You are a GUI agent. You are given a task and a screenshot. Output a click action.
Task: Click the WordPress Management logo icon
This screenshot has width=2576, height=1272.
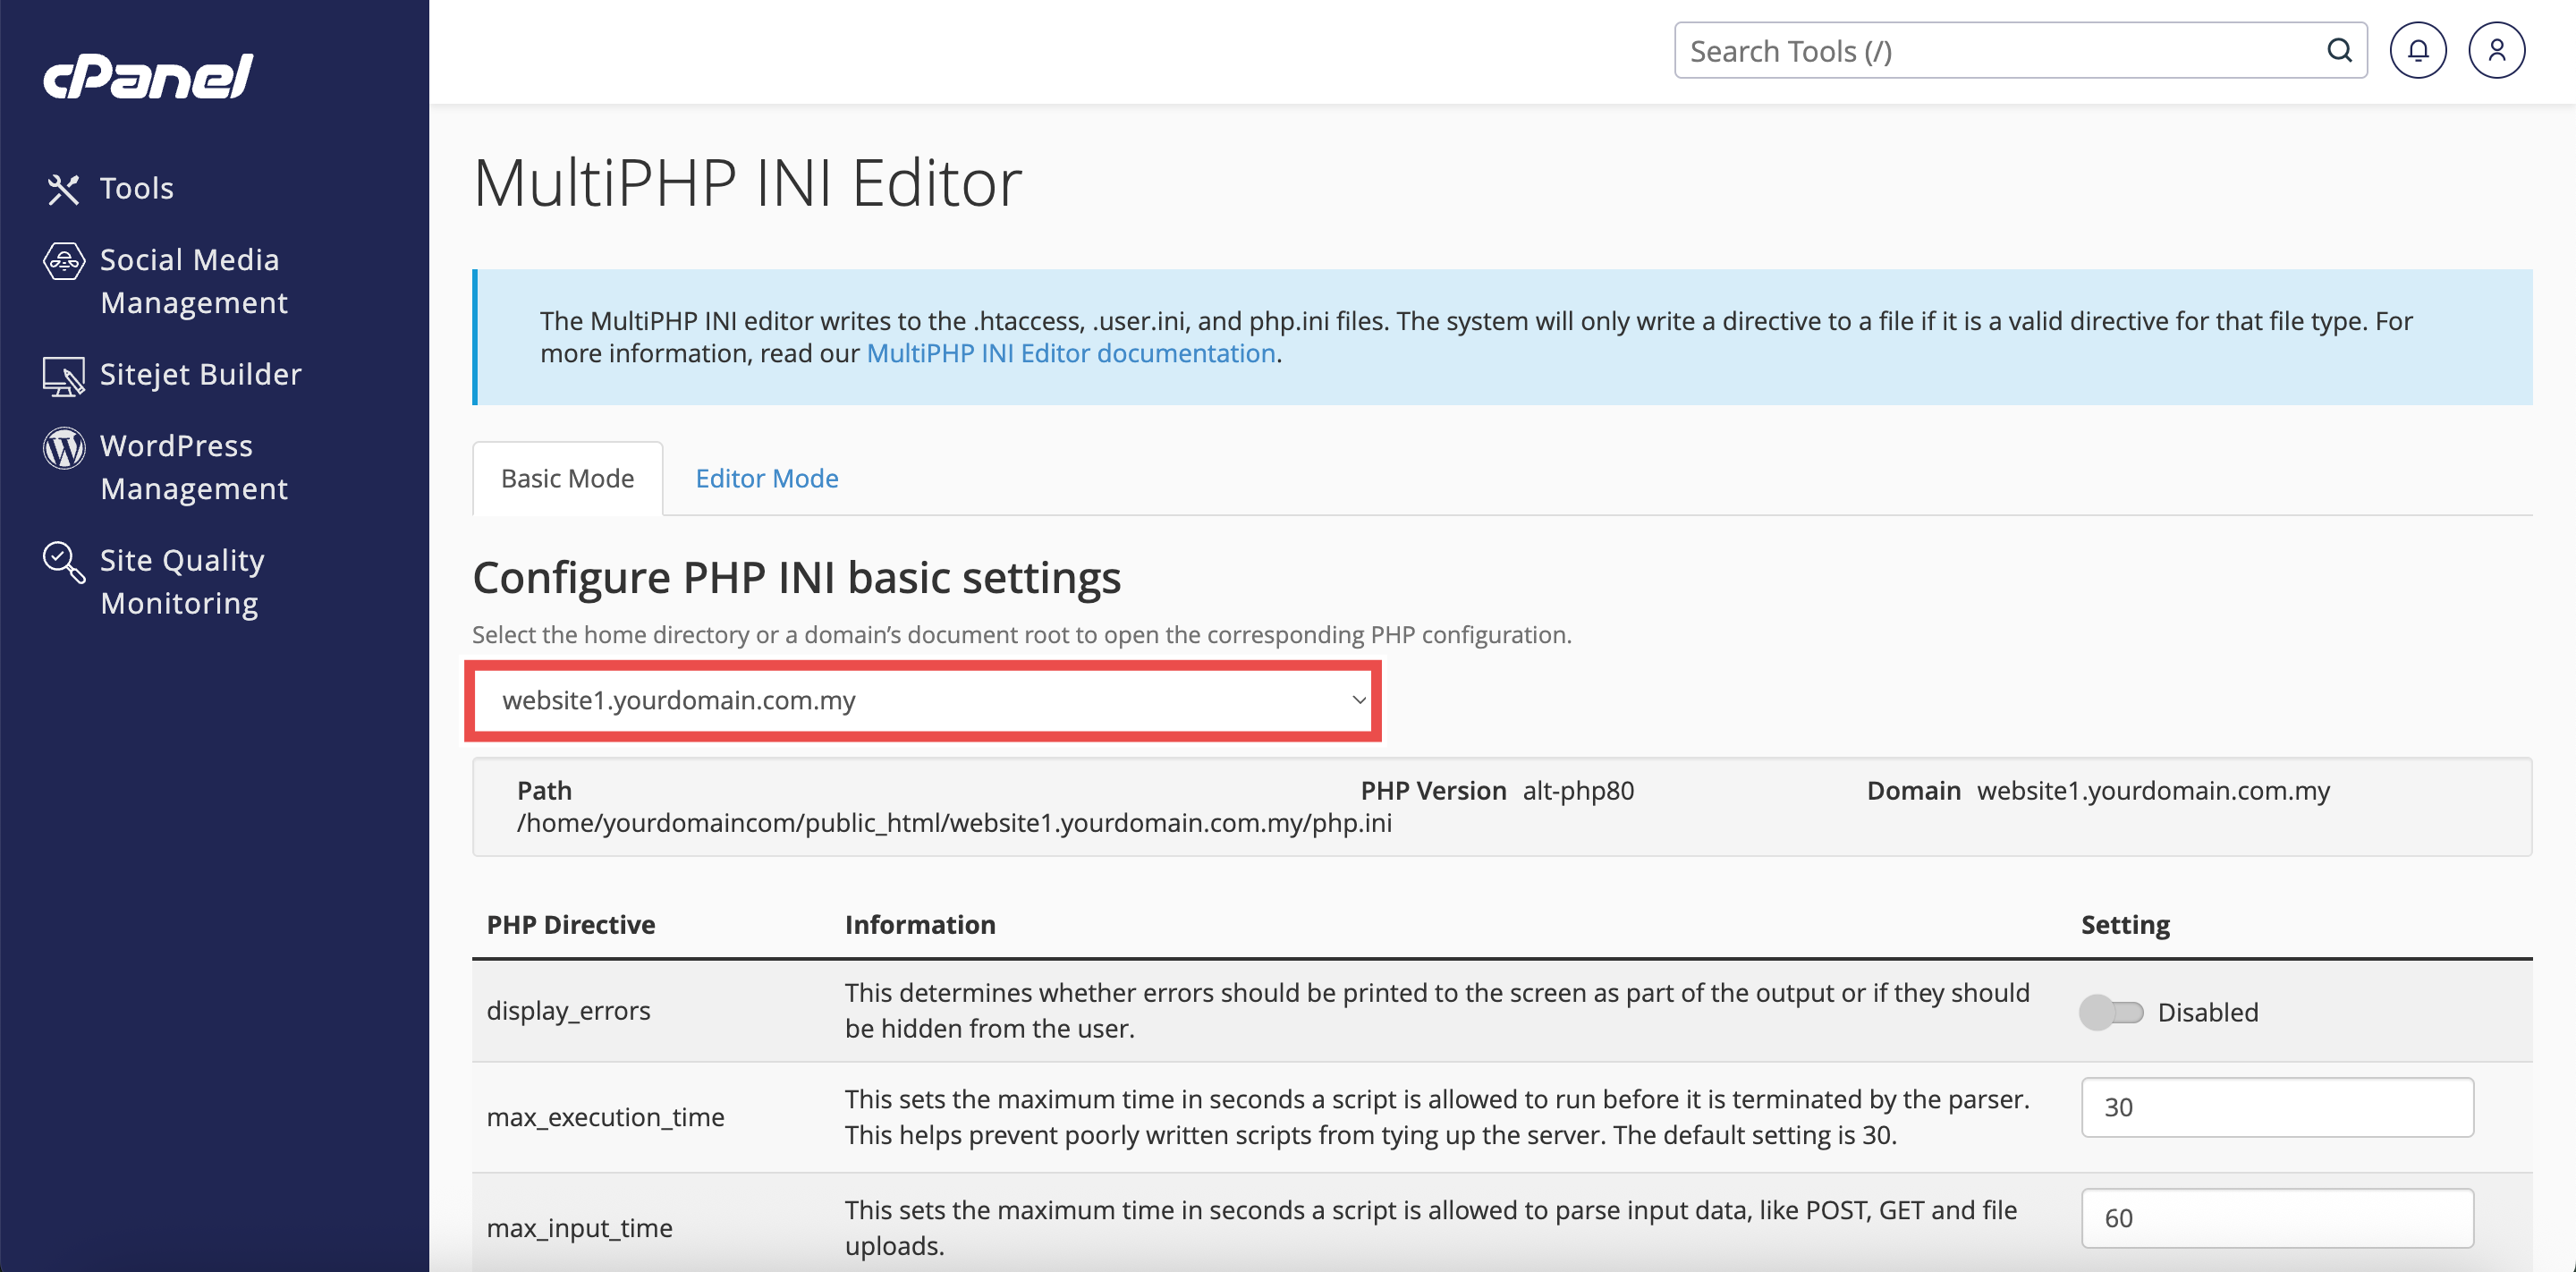click(64, 448)
